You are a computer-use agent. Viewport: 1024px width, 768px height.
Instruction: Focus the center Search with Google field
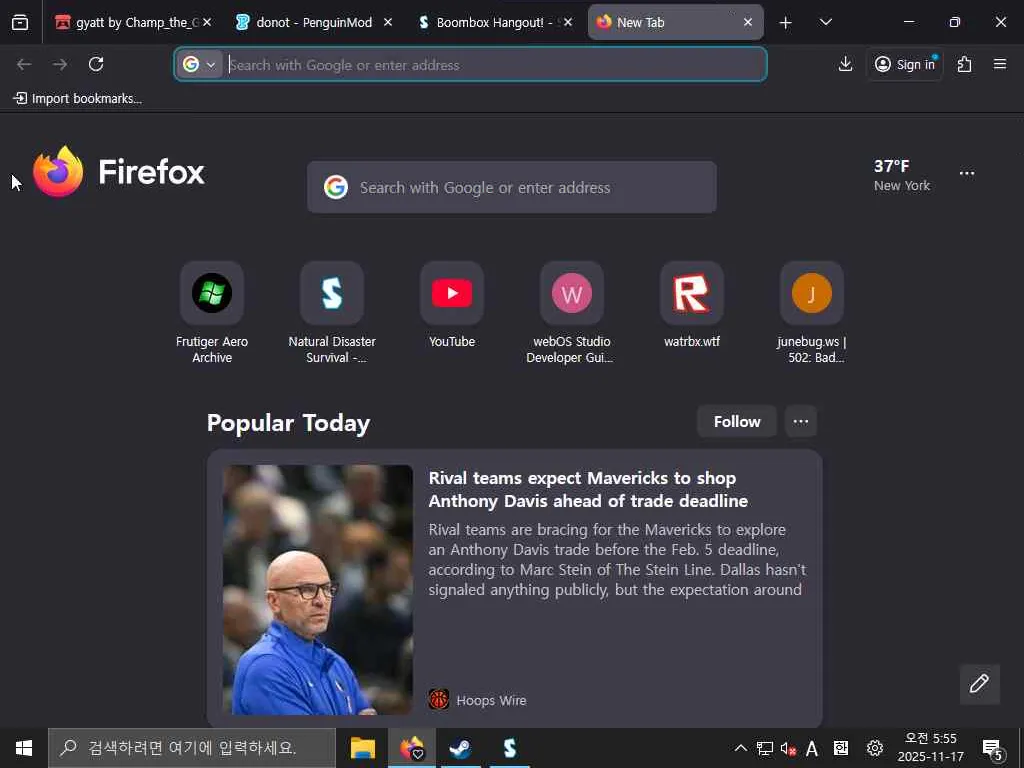pyautogui.click(x=512, y=187)
